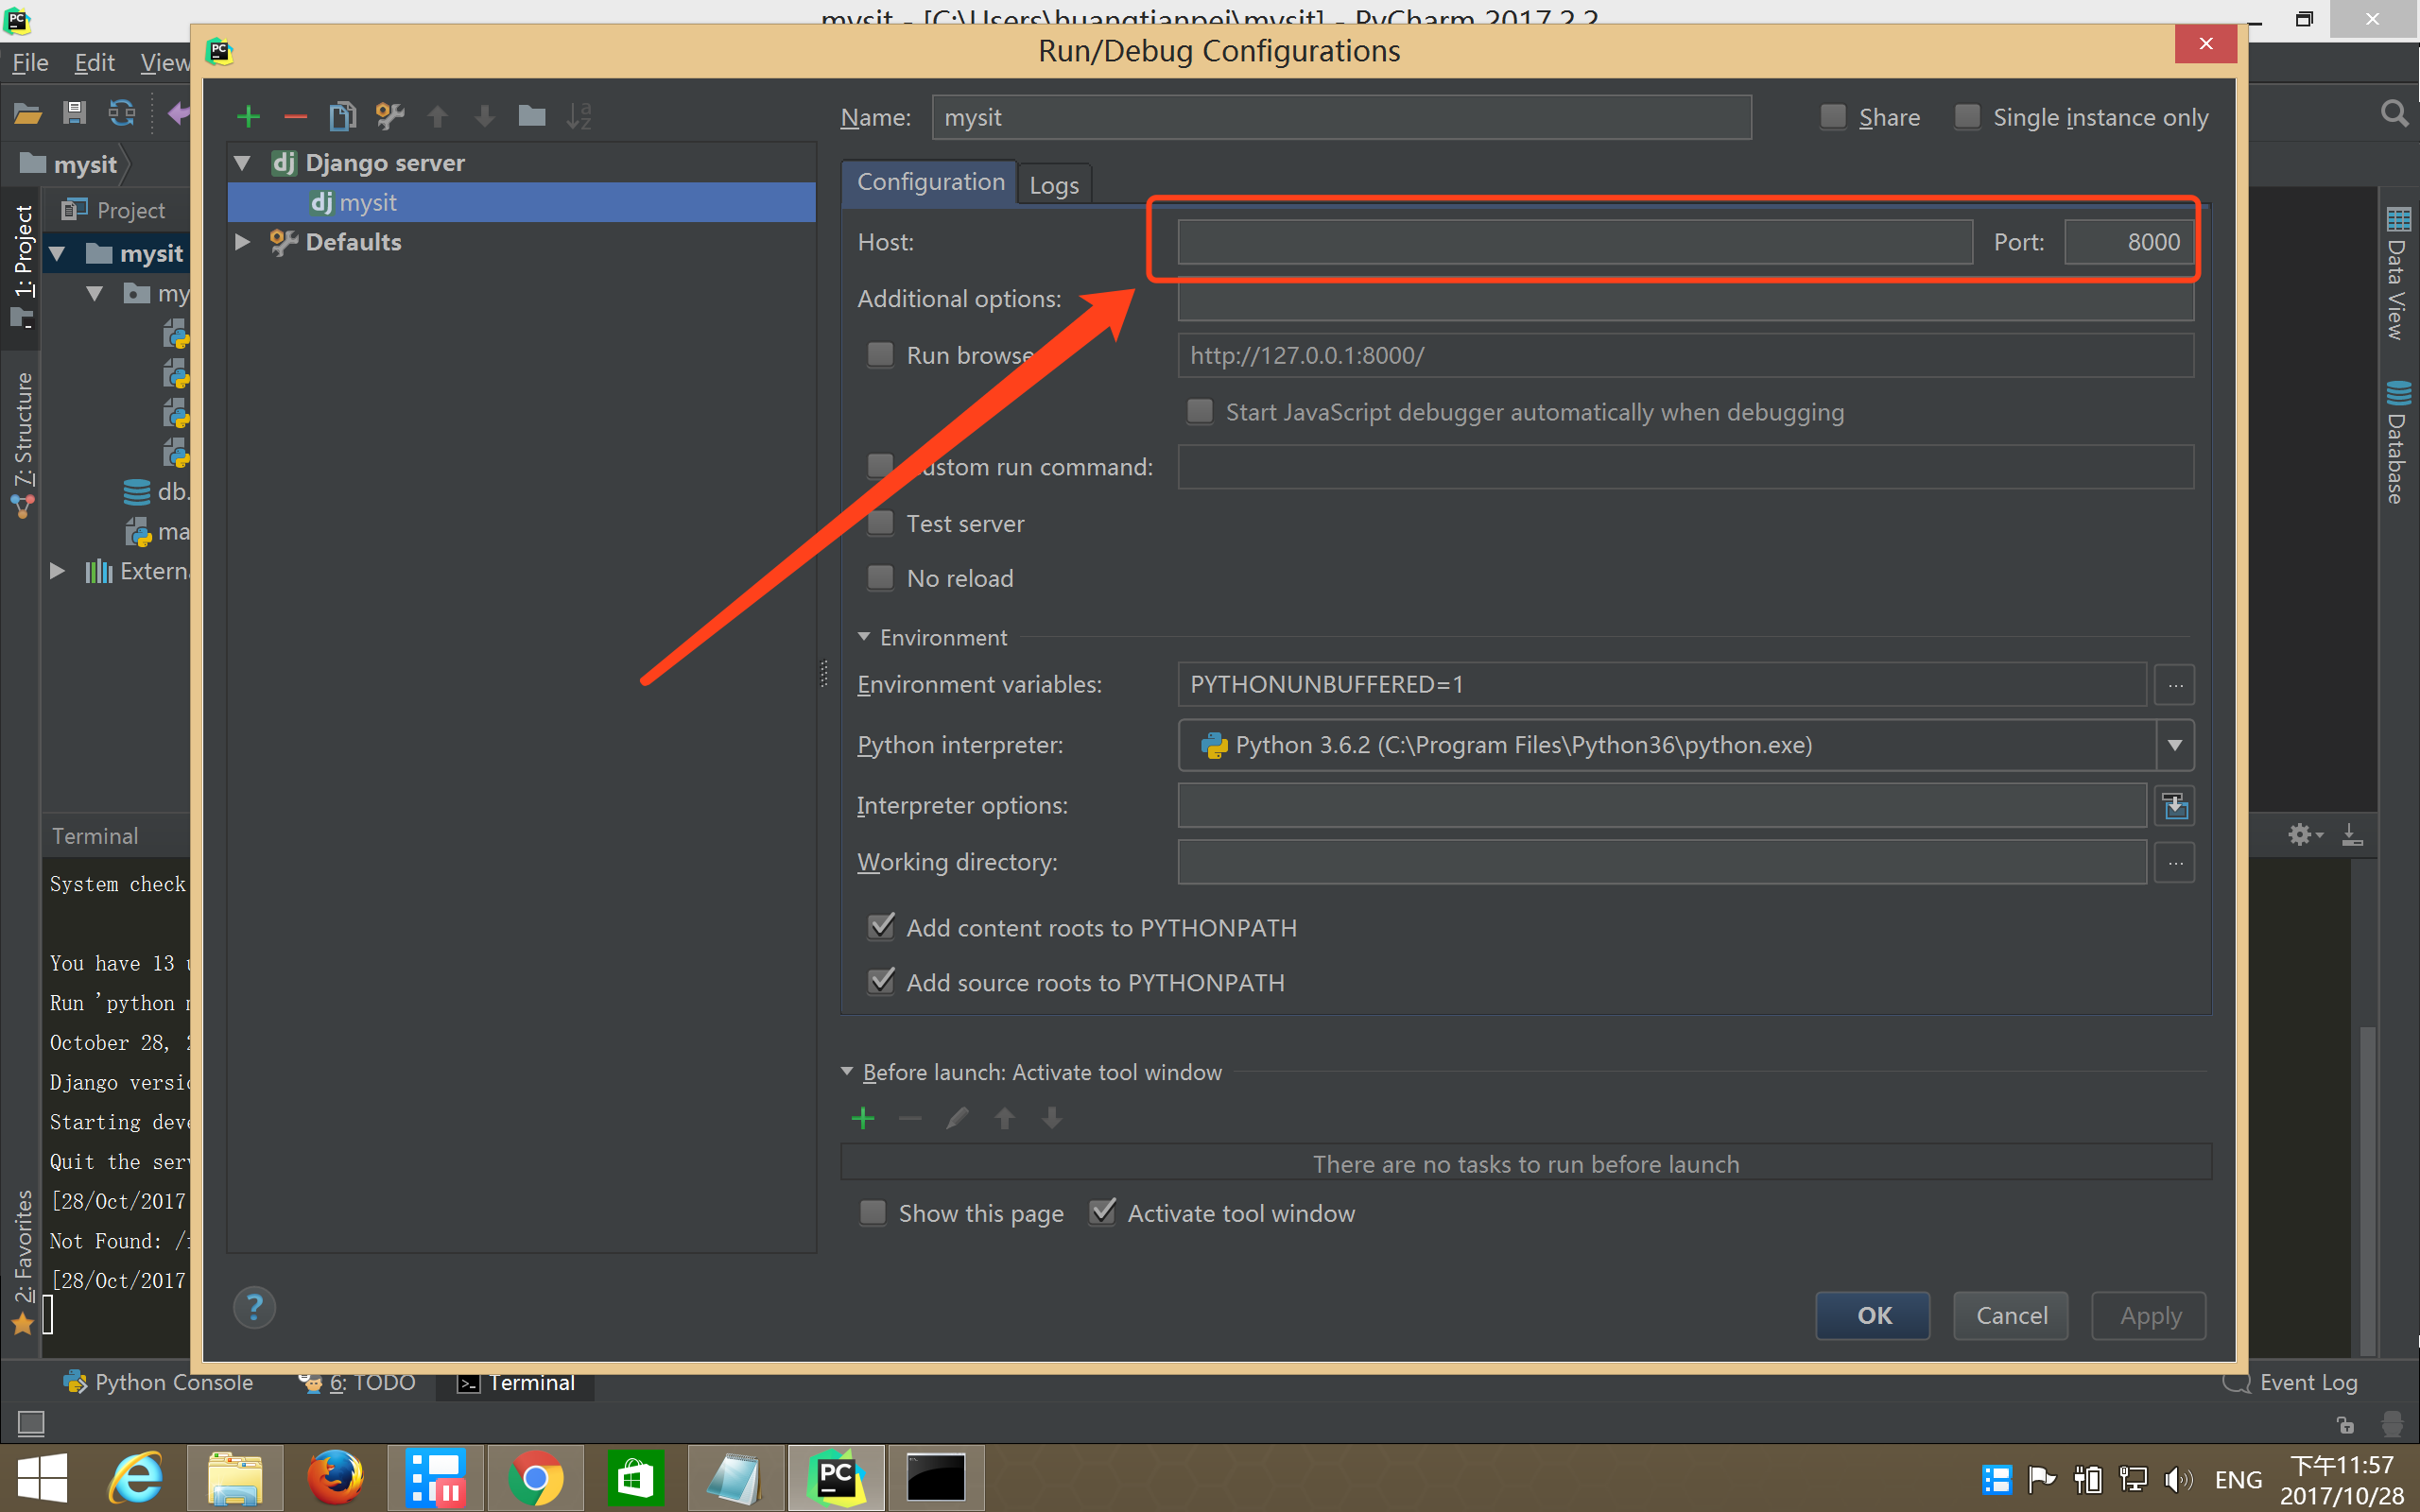Expand the interpreter options field
Screen dimensions: 2420x1512
(x=2175, y=805)
